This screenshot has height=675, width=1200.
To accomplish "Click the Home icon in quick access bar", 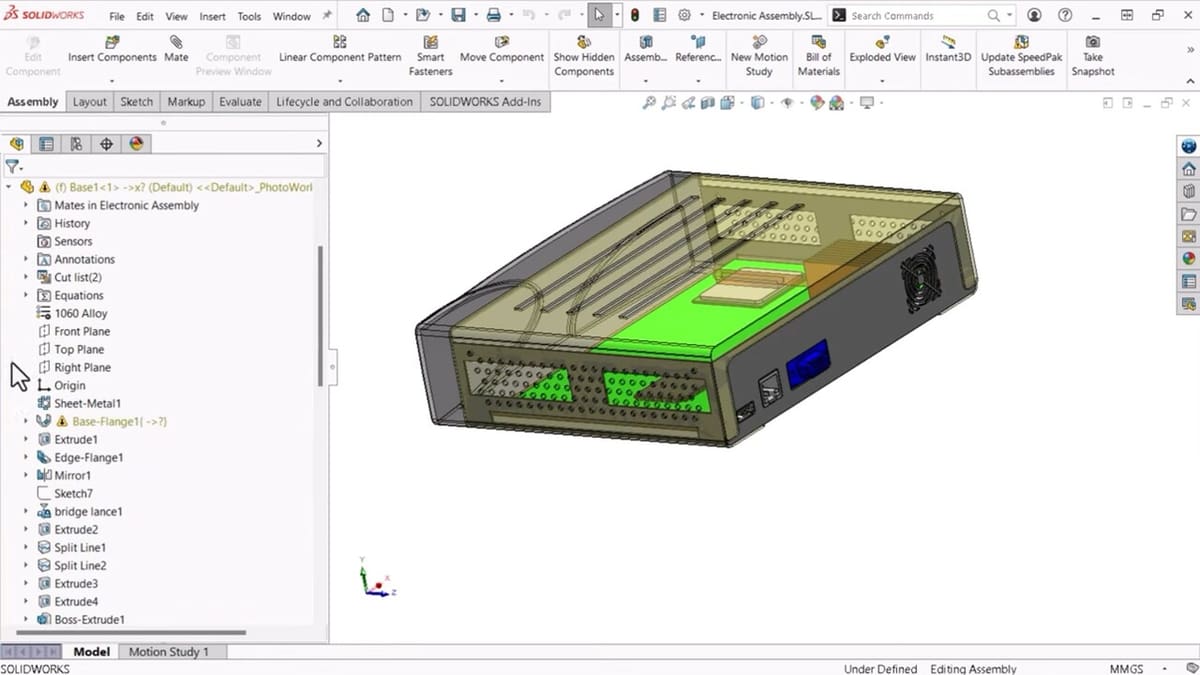I will [363, 15].
